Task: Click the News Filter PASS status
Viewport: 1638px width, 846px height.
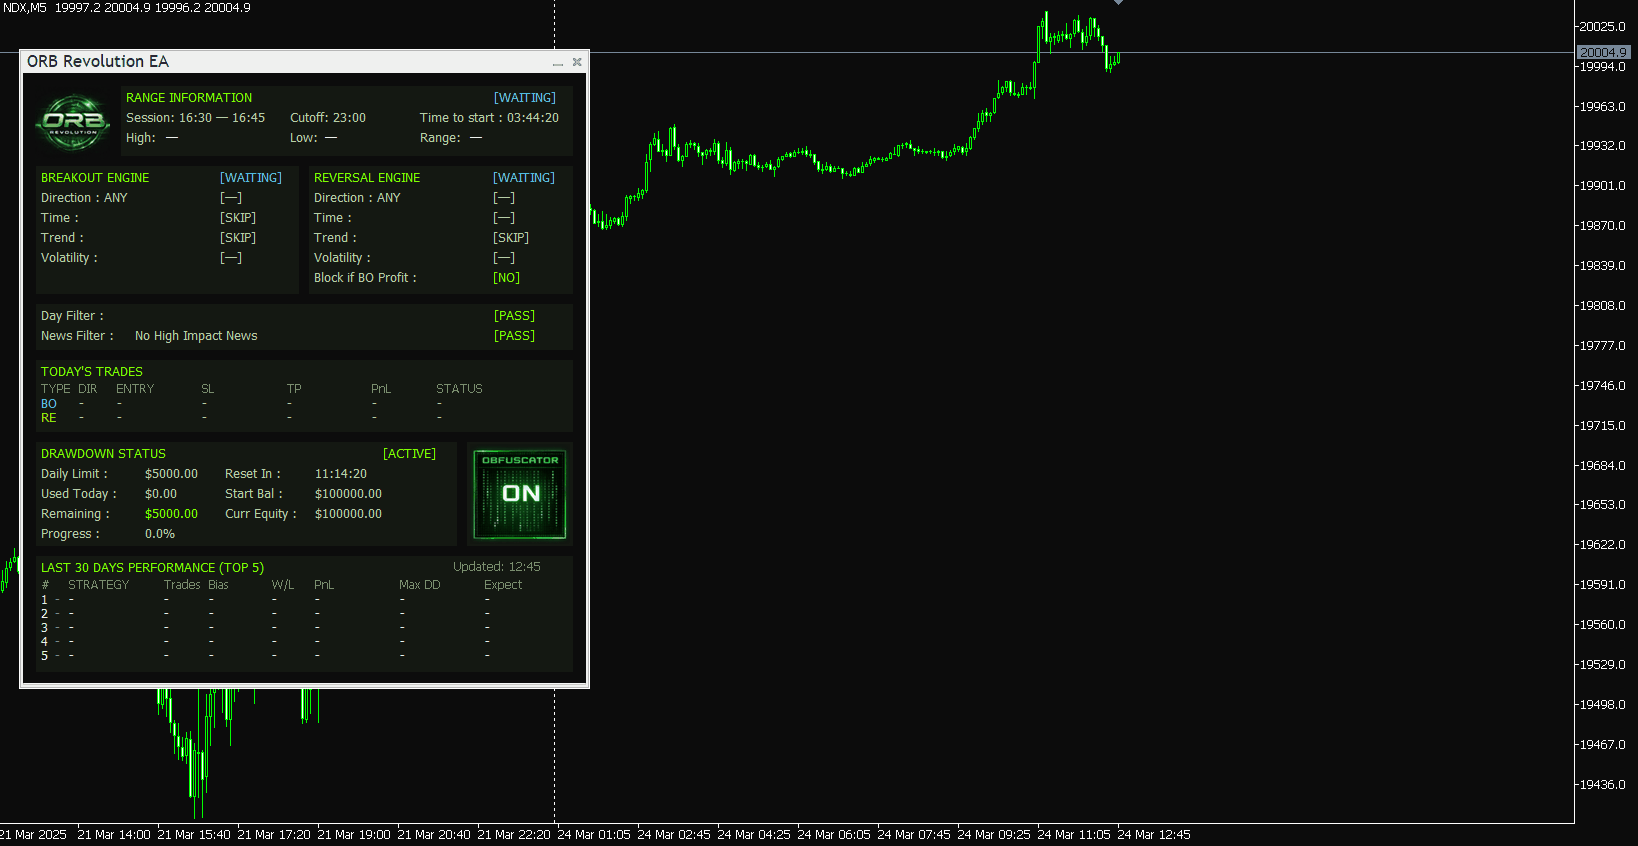Action: tap(514, 336)
